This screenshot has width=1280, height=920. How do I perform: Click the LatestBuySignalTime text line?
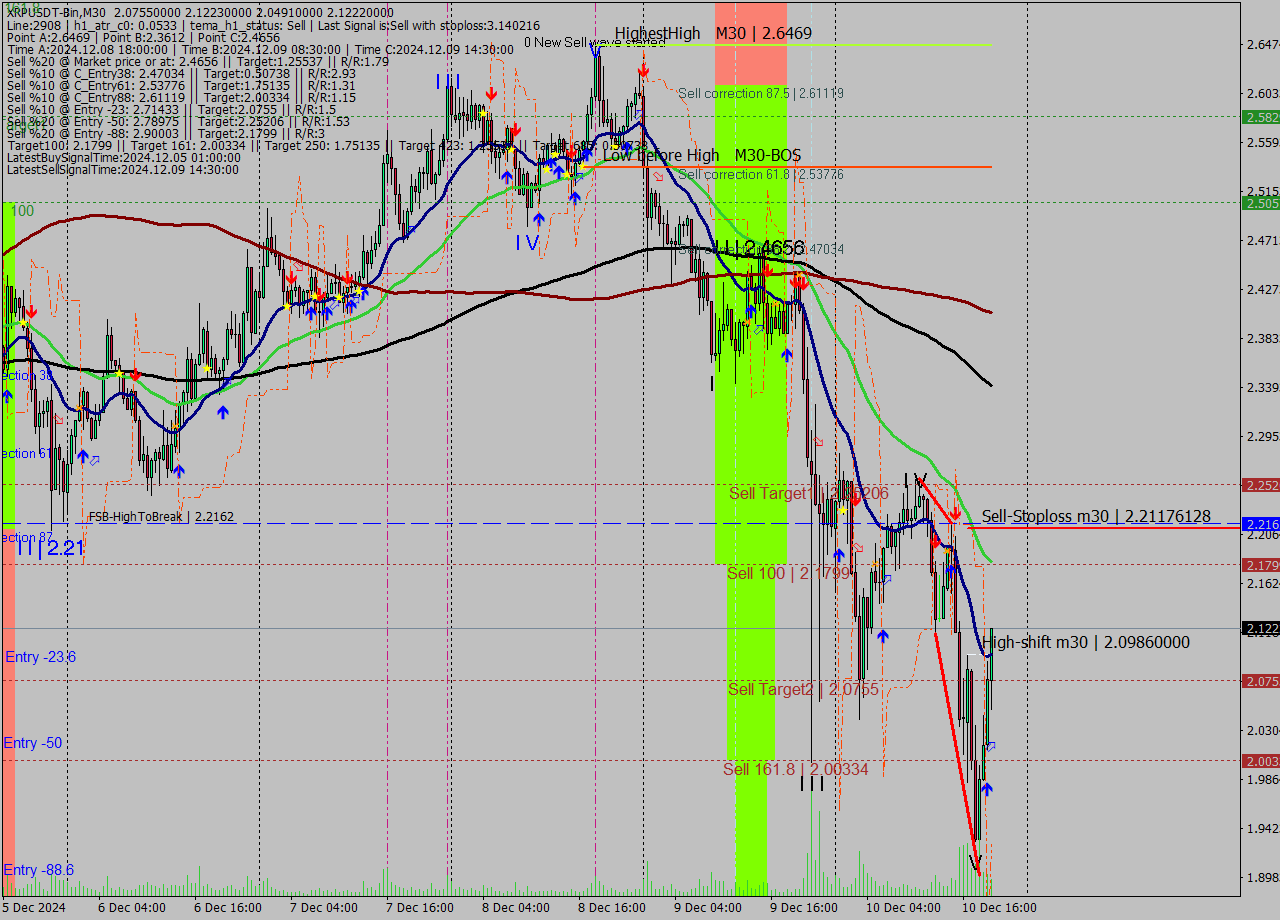click(x=123, y=157)
